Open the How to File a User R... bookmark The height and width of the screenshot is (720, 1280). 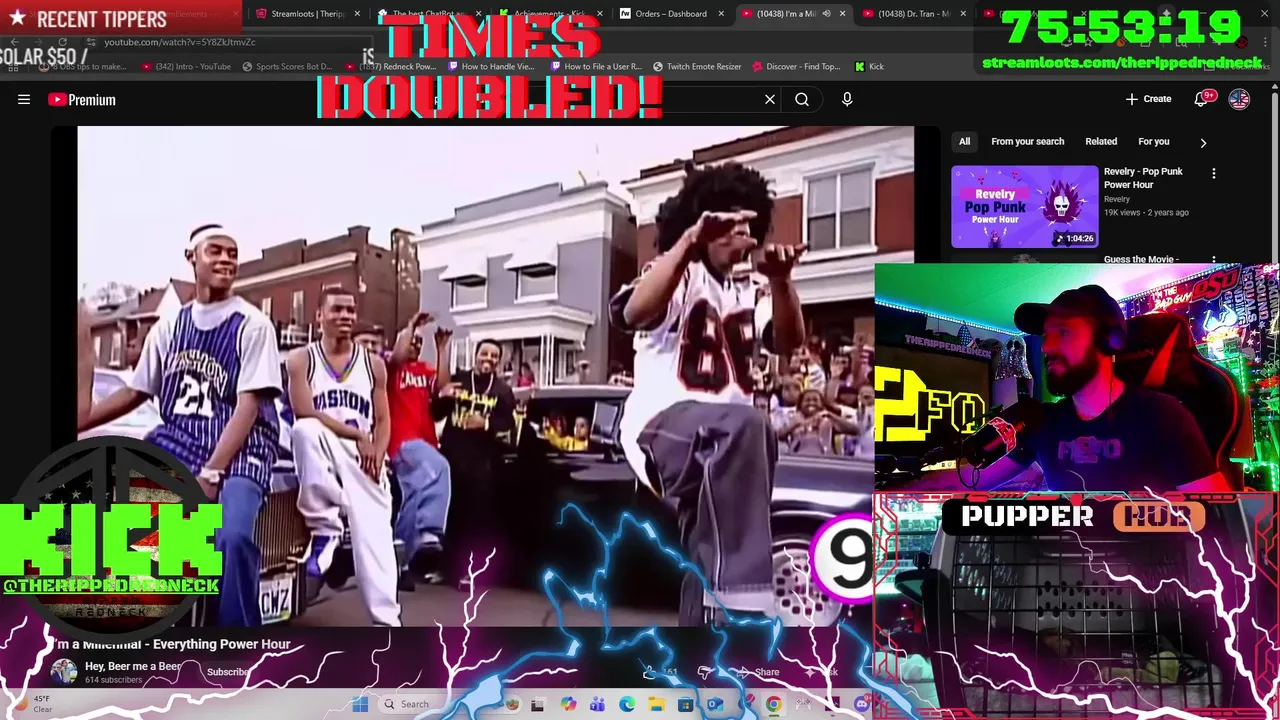point(595,66)
